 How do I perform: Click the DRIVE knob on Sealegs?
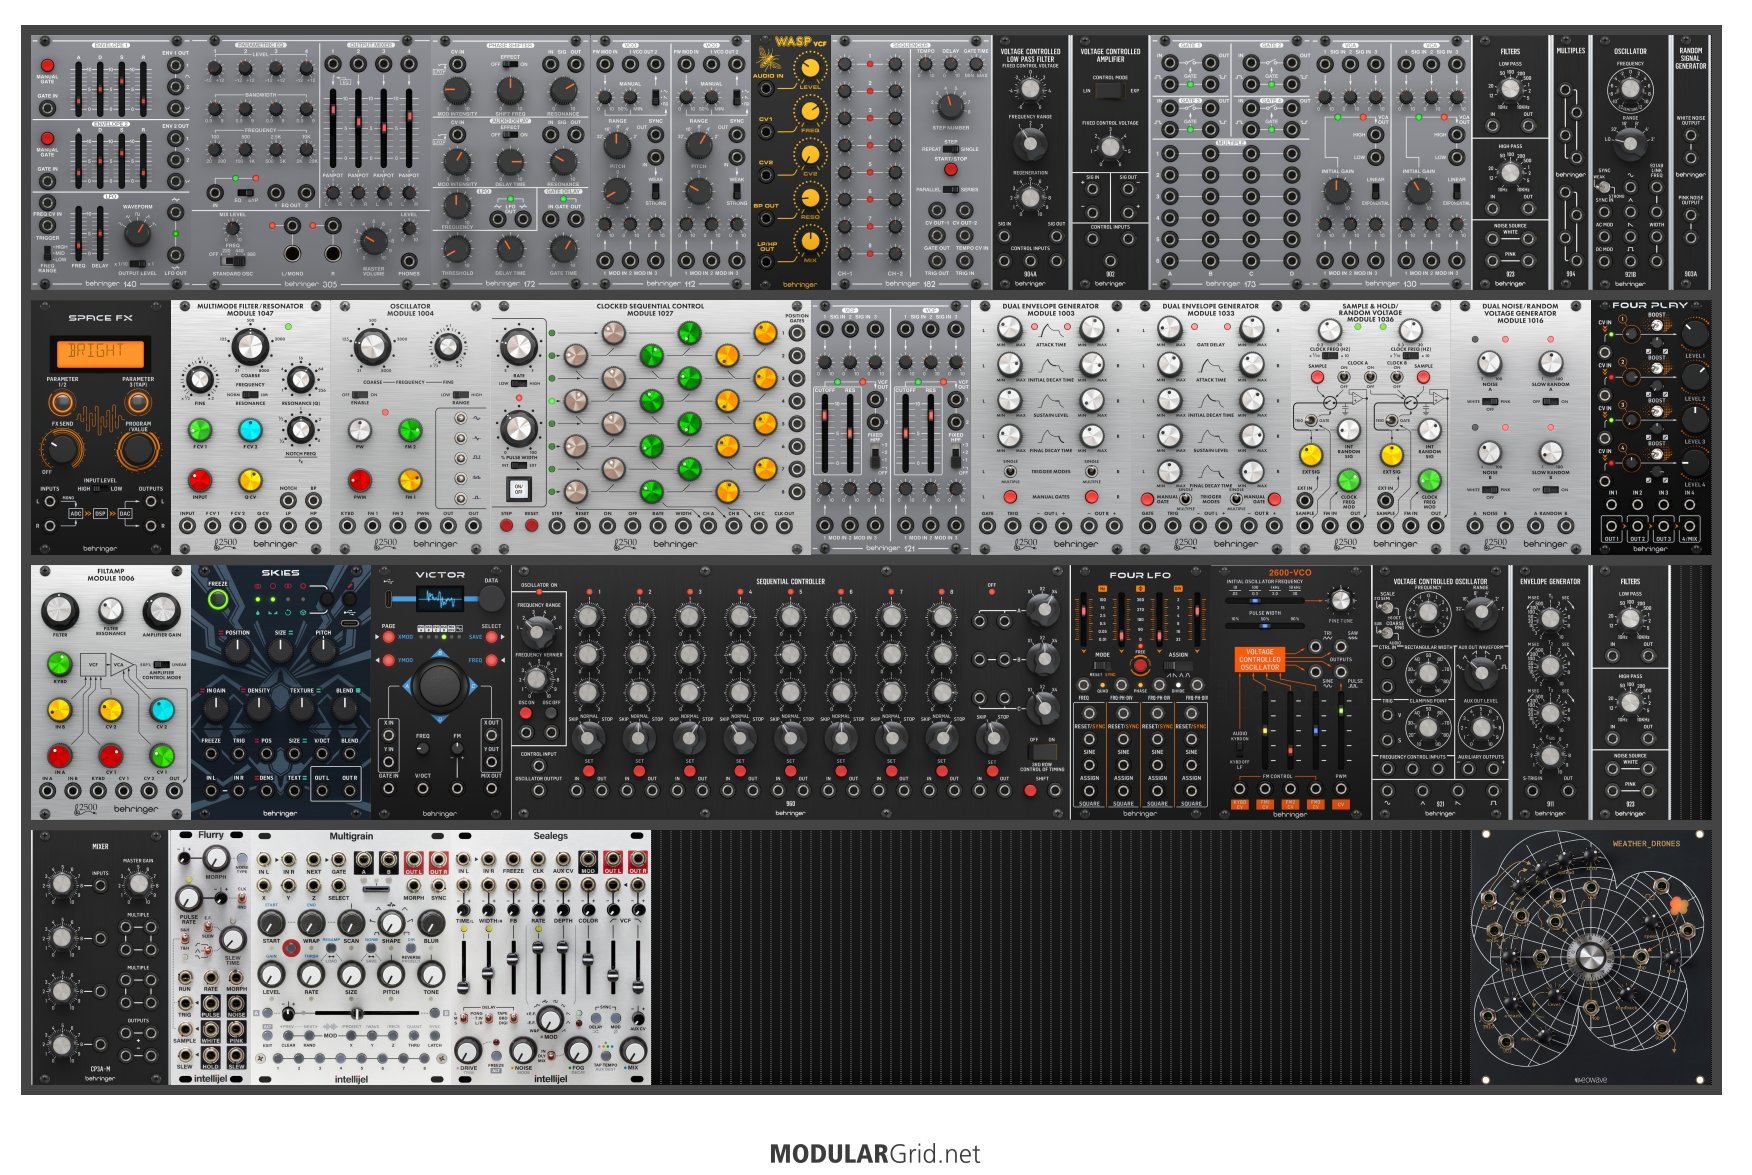[468, 1049]
